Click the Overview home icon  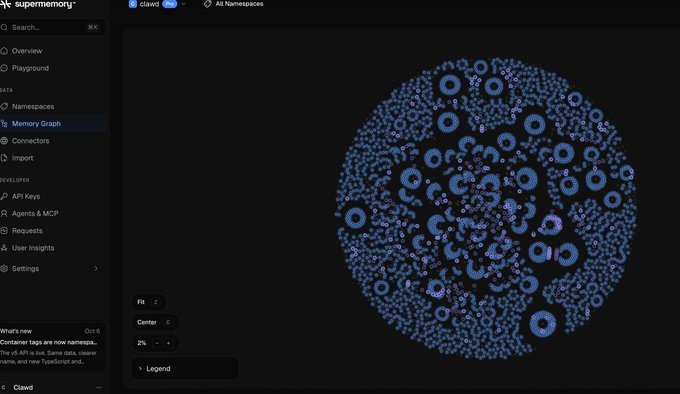coord(4,51)
